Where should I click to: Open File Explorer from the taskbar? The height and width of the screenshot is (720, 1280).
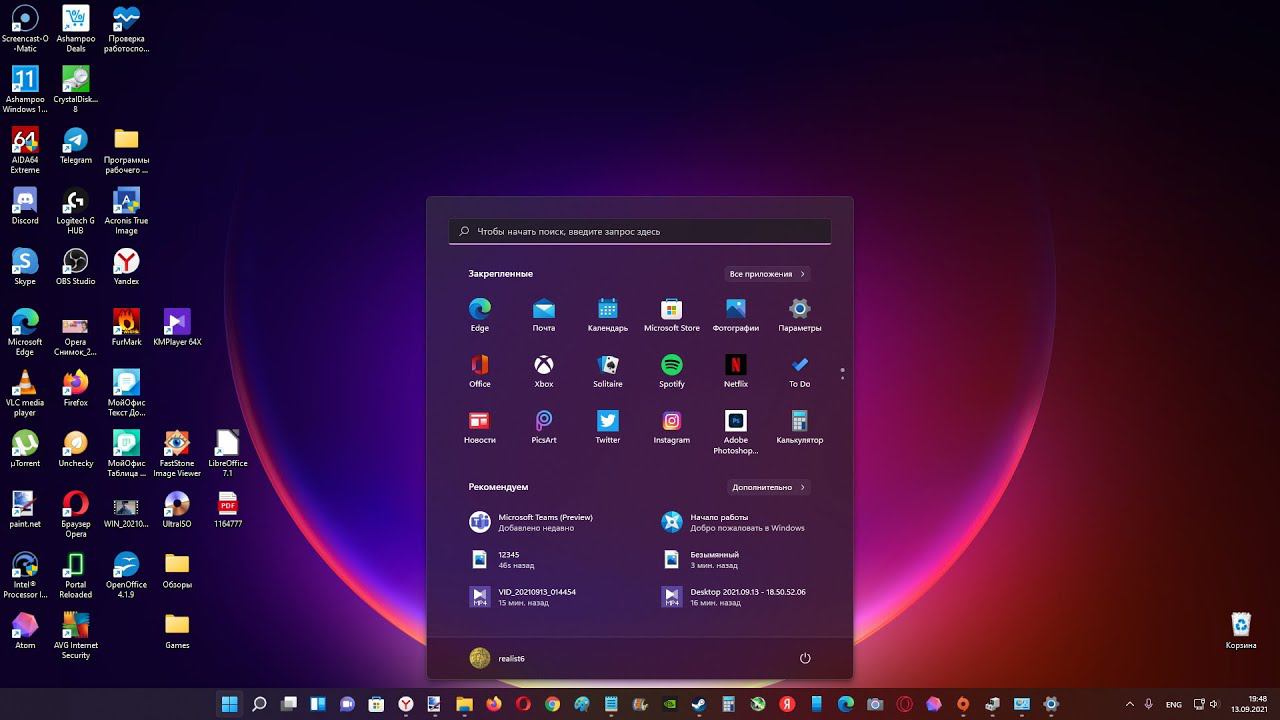[x=464, y=704]
